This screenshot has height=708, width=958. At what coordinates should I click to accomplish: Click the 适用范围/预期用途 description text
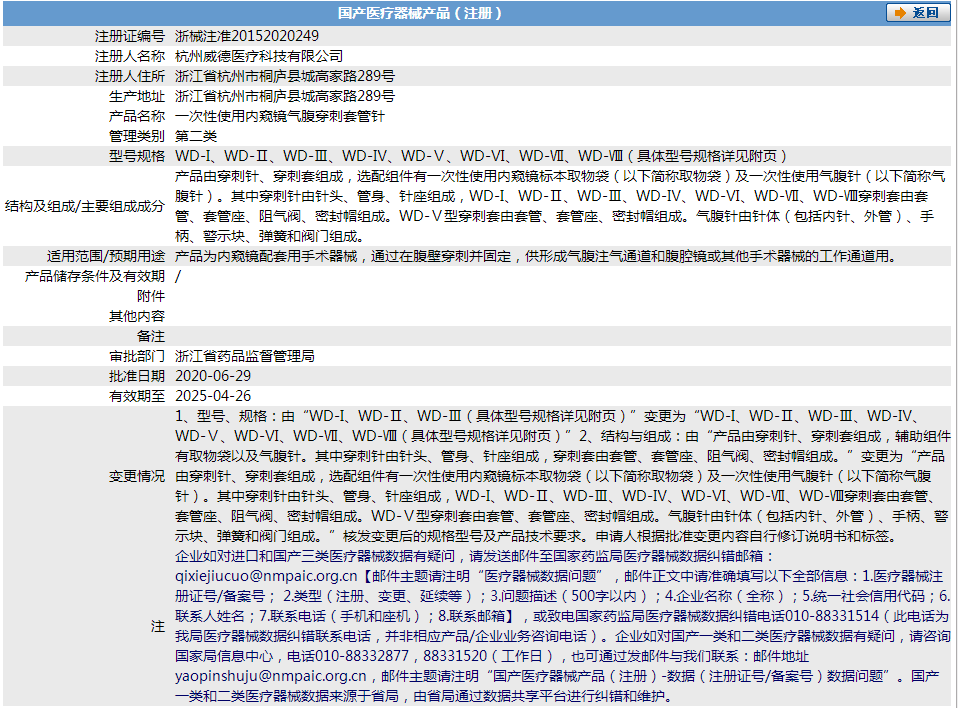[535, 257]
